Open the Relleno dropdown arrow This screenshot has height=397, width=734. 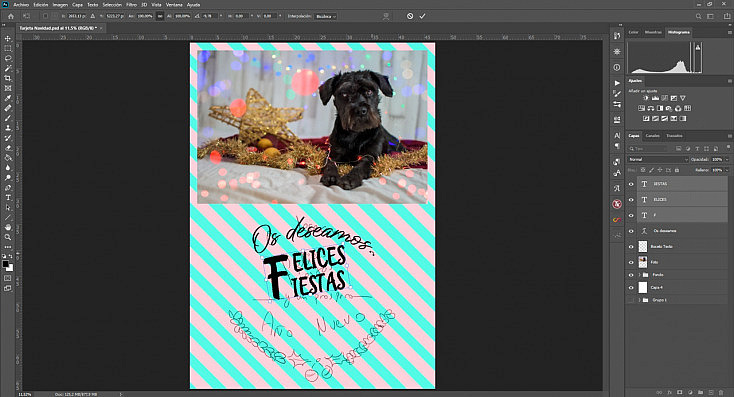[727, 170]
